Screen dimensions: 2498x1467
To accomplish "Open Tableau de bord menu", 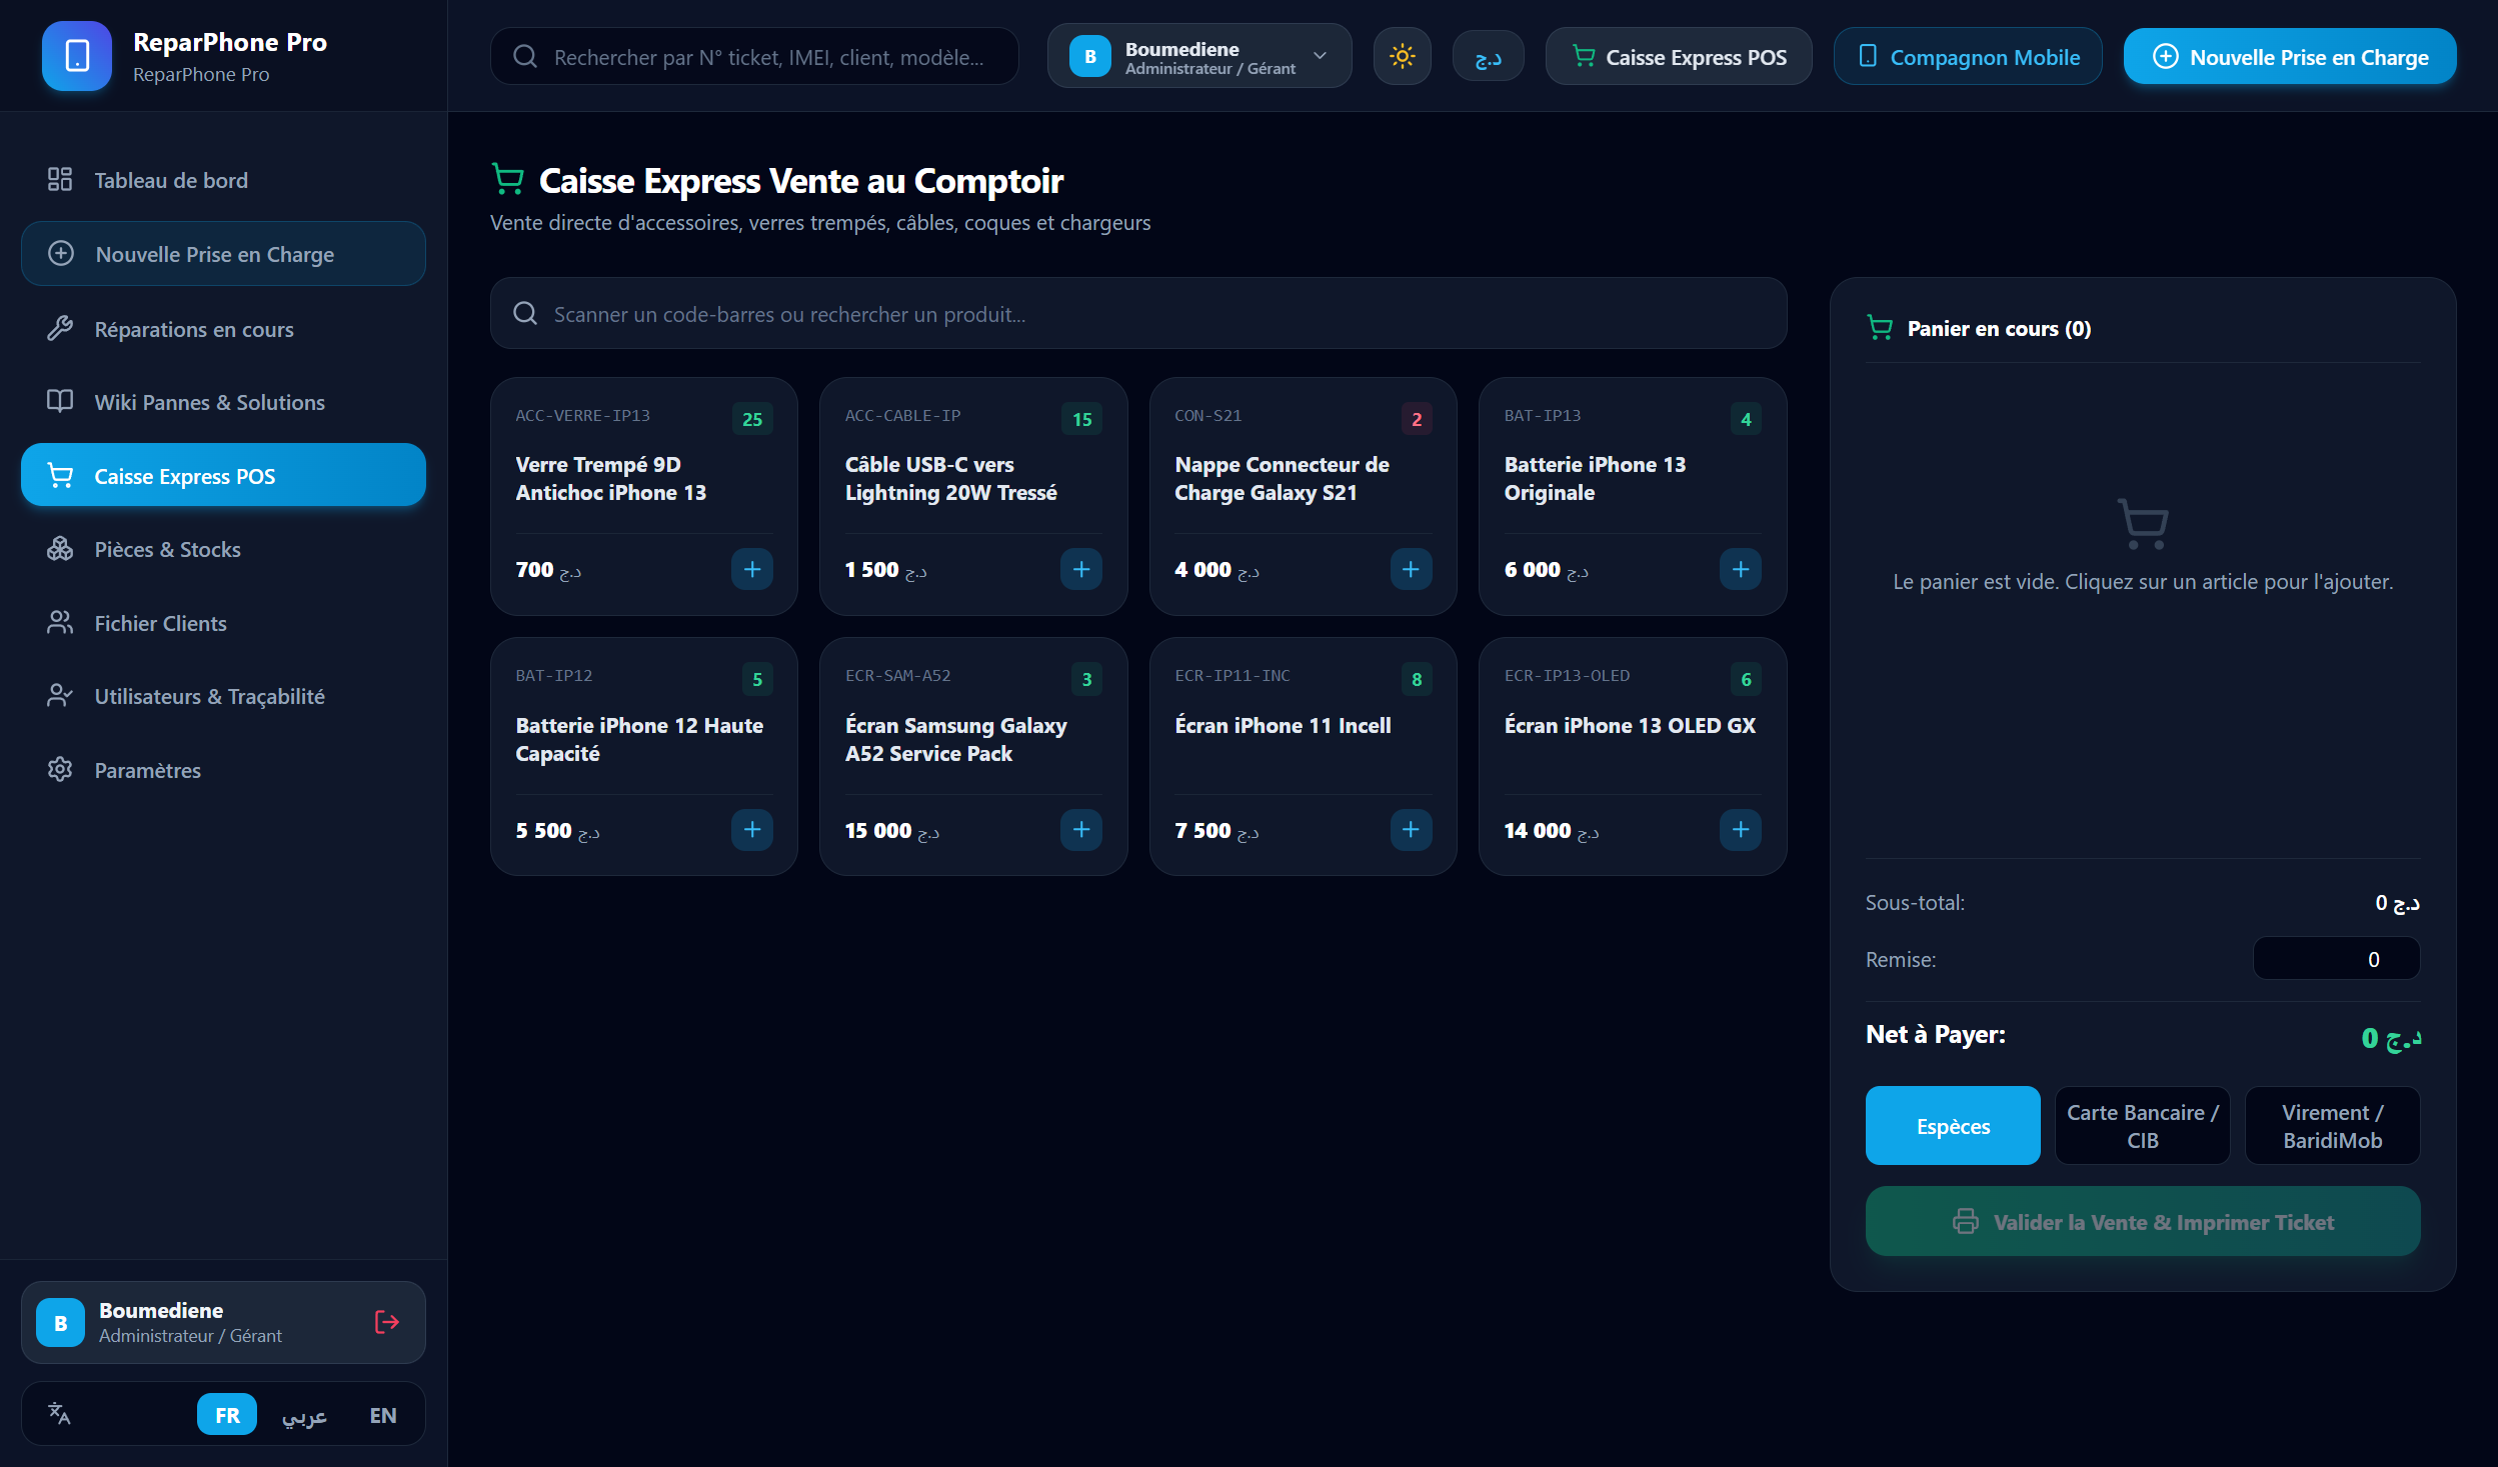I will 223,180.
